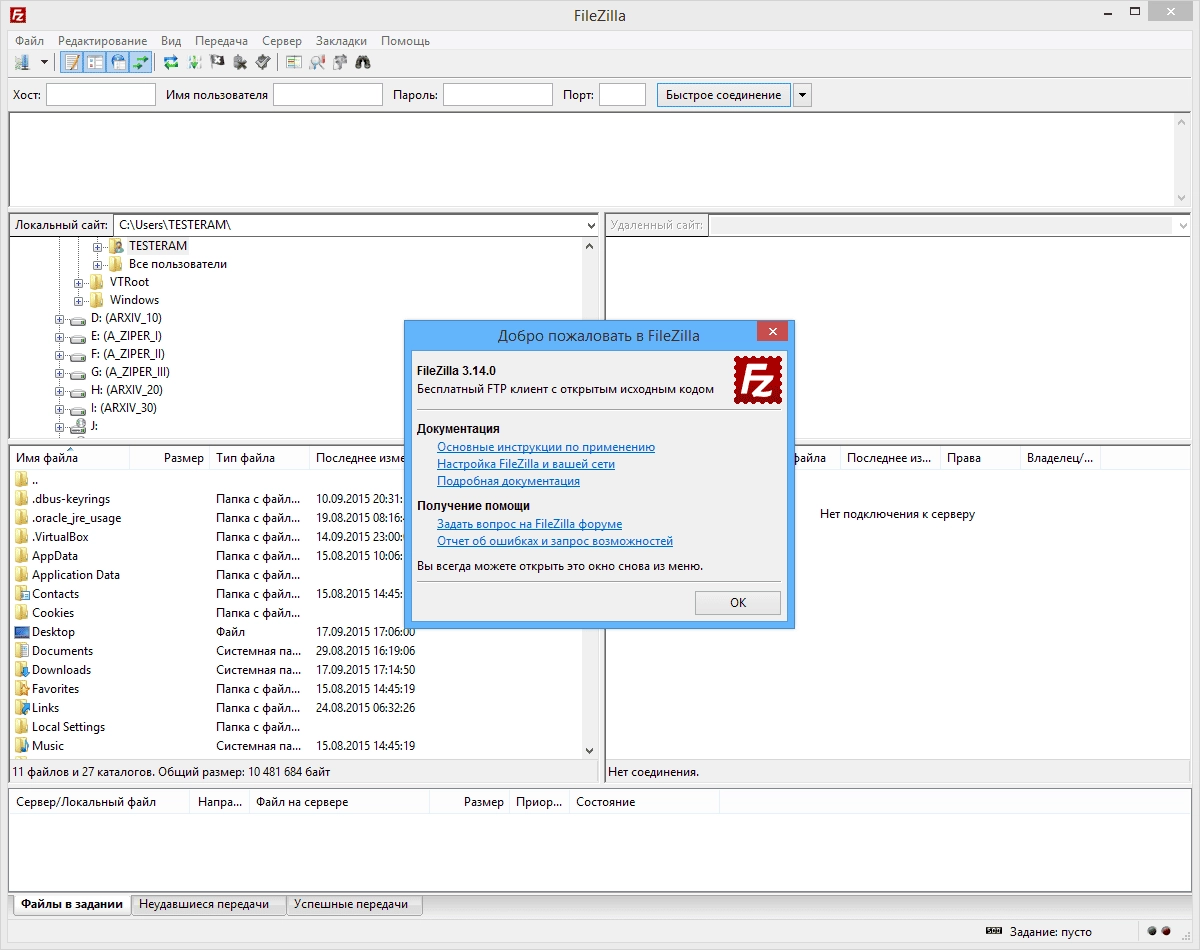1200x950 pixels.
Task: Select the Music folder icon
Action: point(22,746)
